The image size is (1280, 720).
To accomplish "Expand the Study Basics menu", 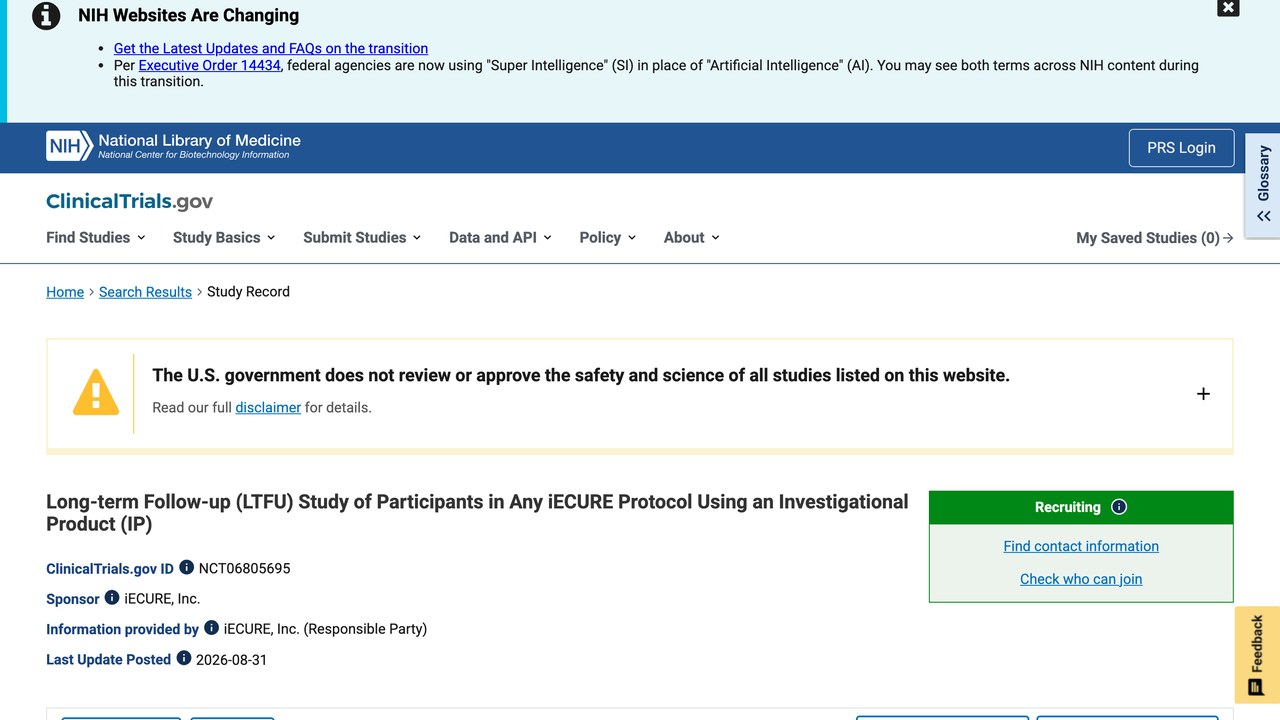I will pos(224,237).
